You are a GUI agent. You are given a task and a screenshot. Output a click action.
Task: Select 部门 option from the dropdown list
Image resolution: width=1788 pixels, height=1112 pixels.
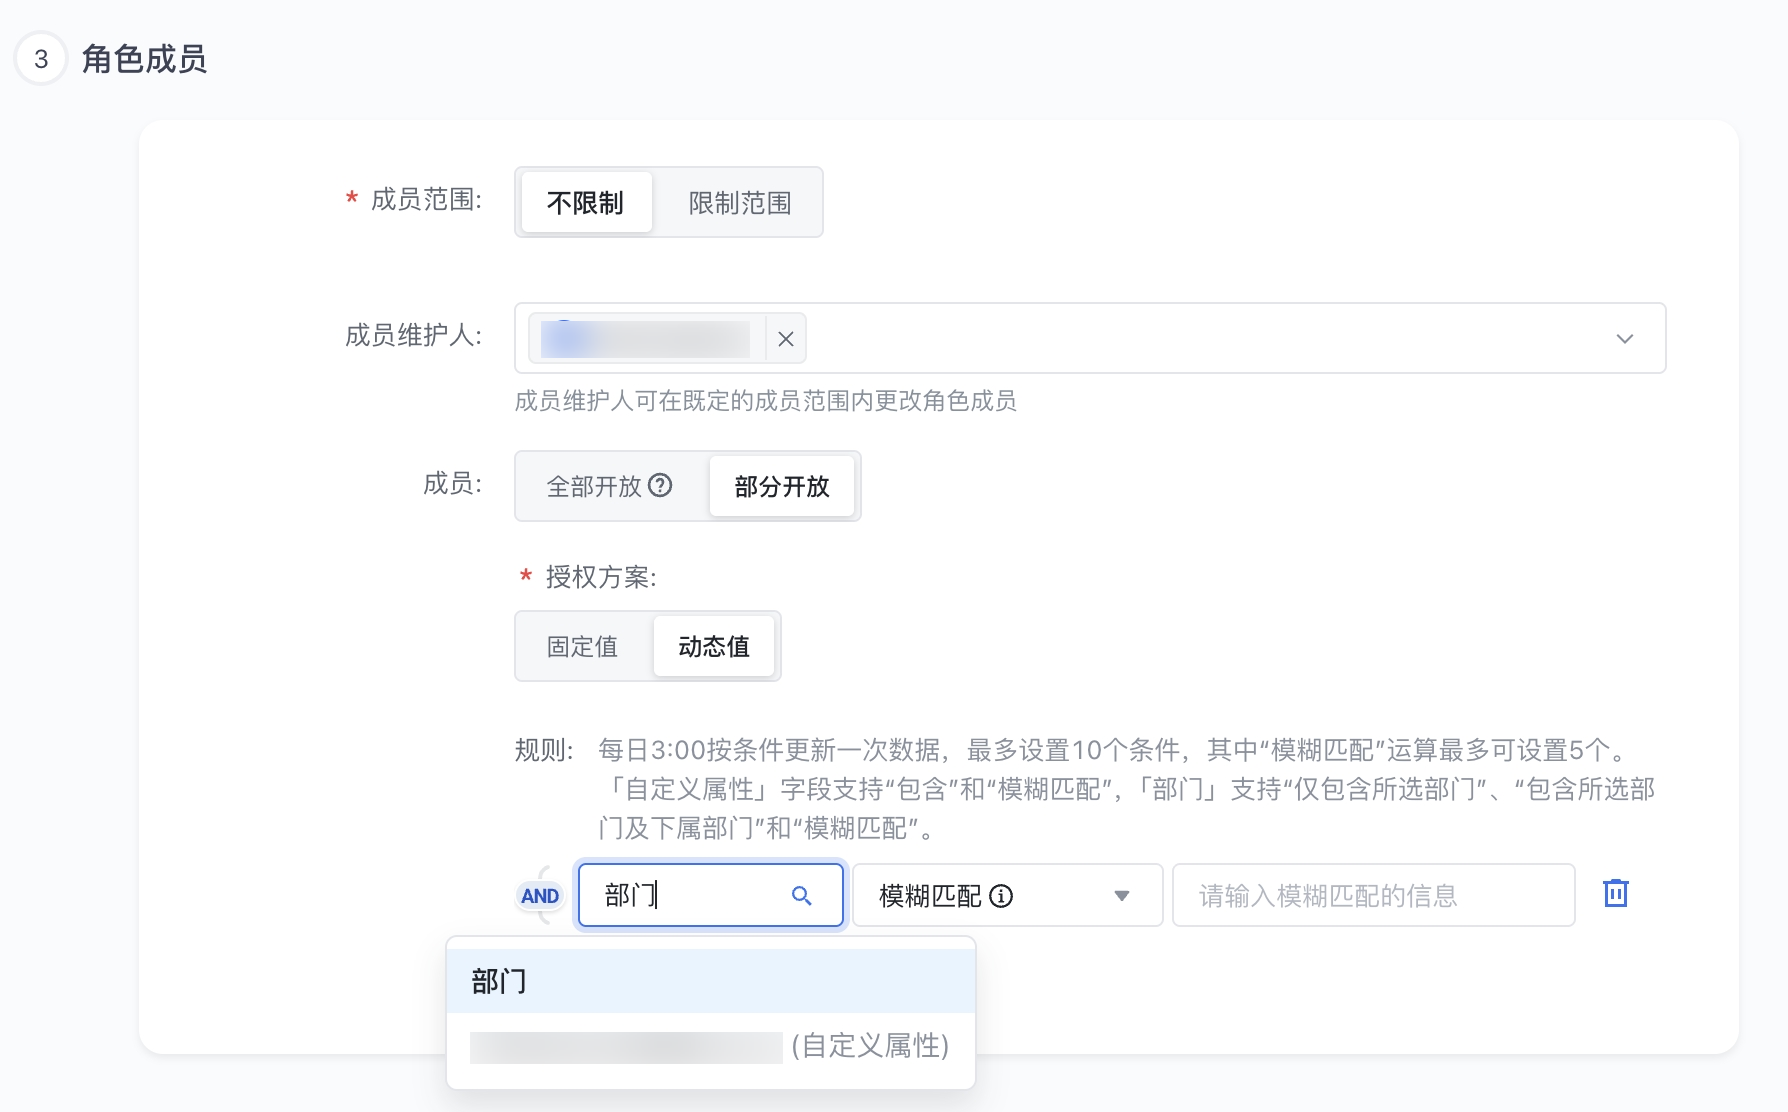click(x=710, y=981)
